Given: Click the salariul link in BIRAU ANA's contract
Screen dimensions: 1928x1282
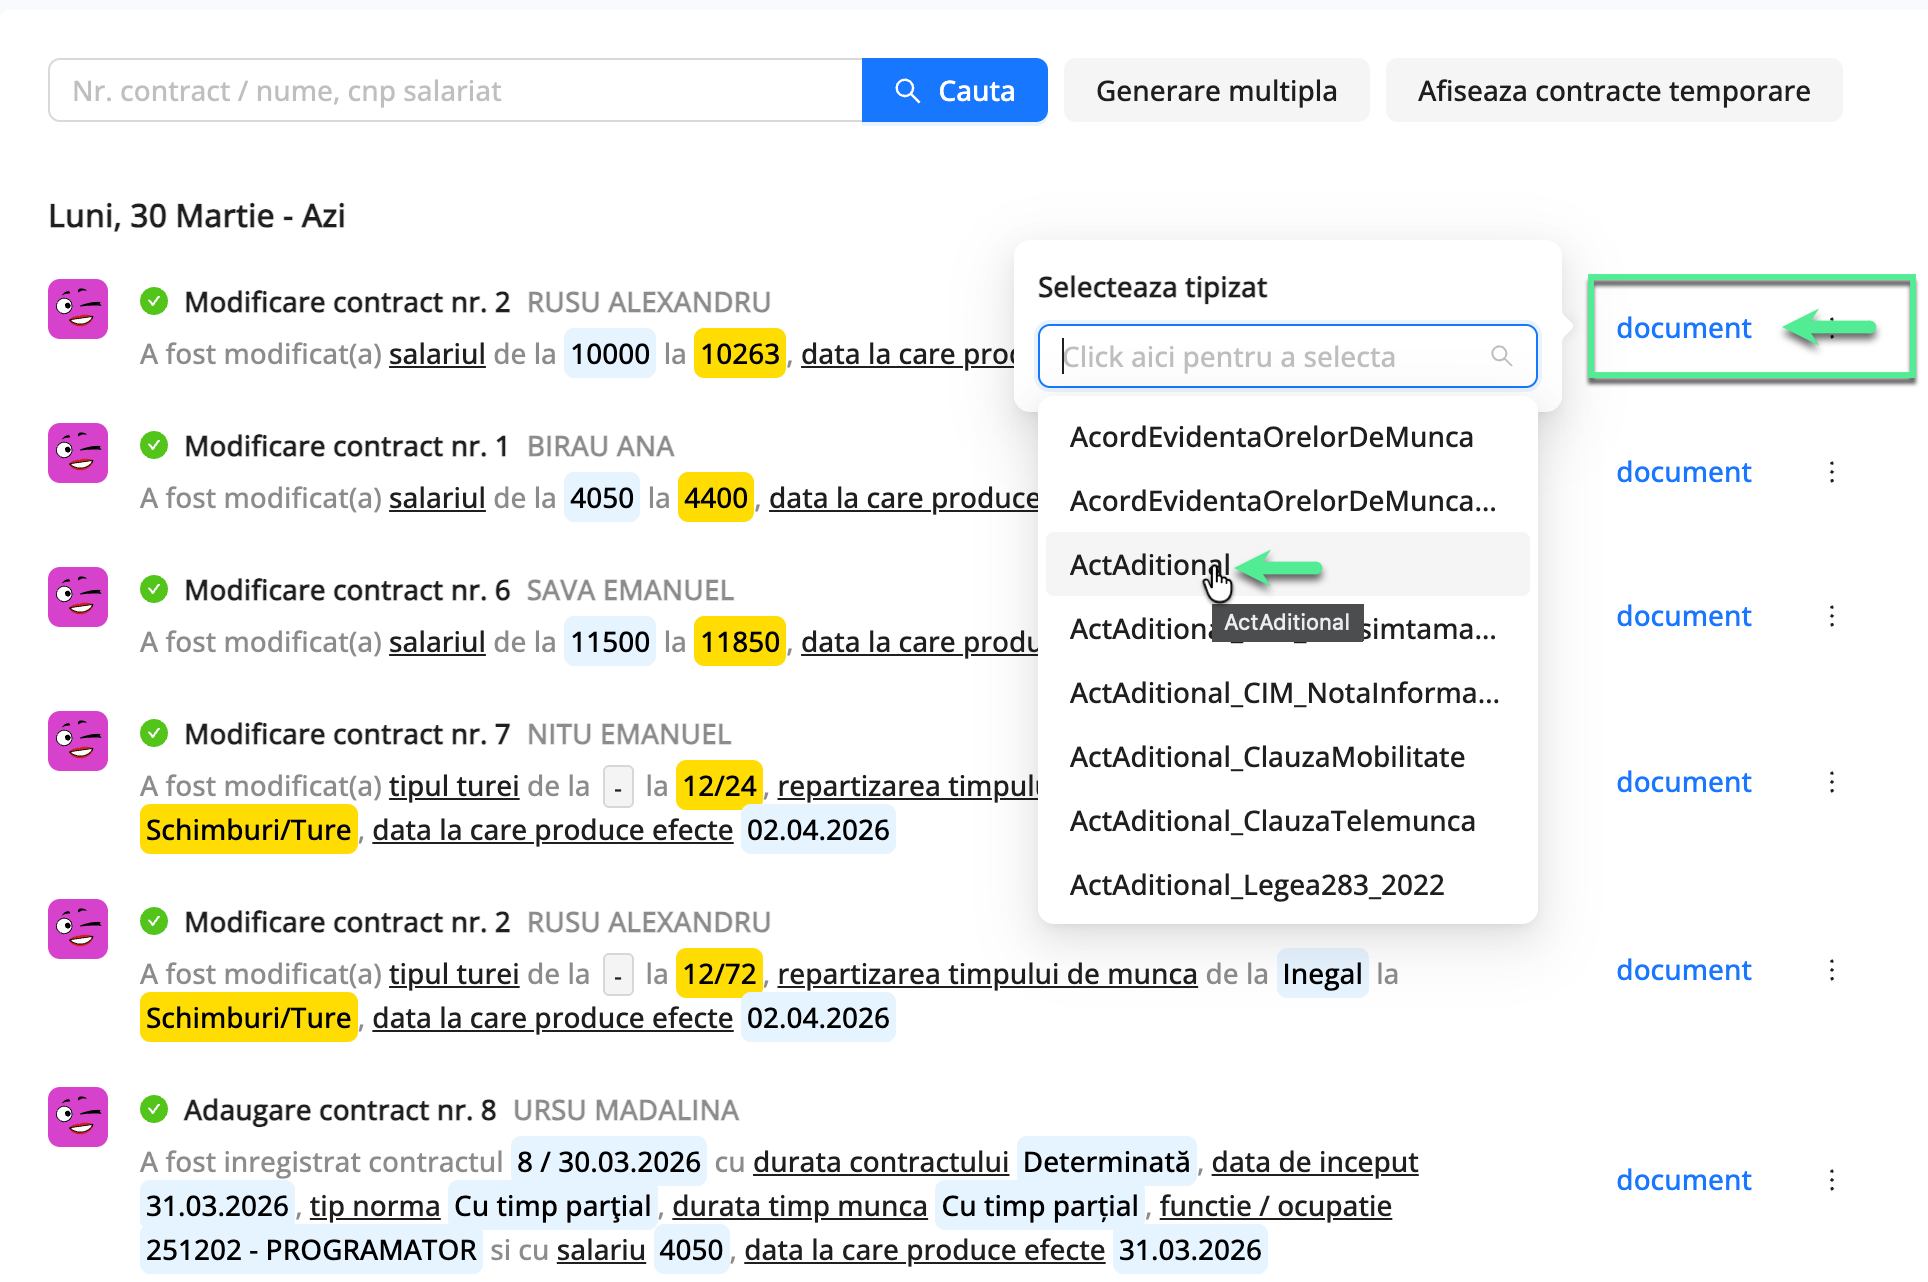Looking at the screenshot, I should 436,497.
